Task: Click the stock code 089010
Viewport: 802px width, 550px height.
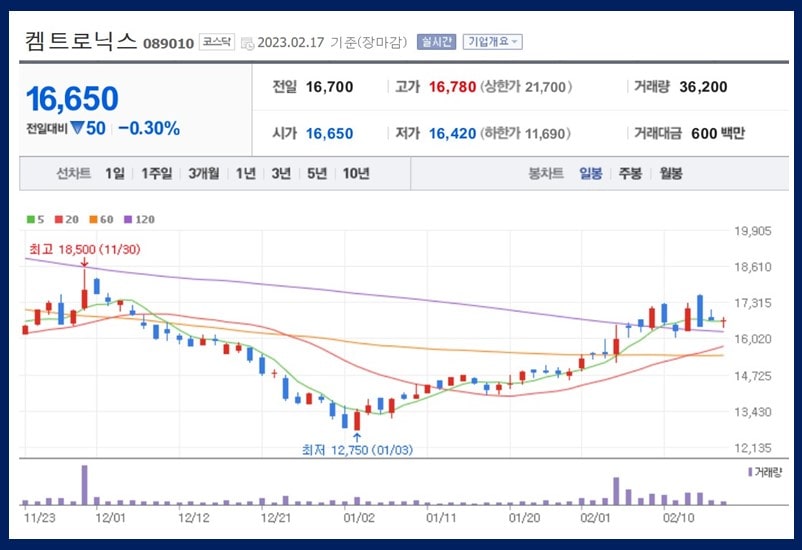Action: (168, 43)
